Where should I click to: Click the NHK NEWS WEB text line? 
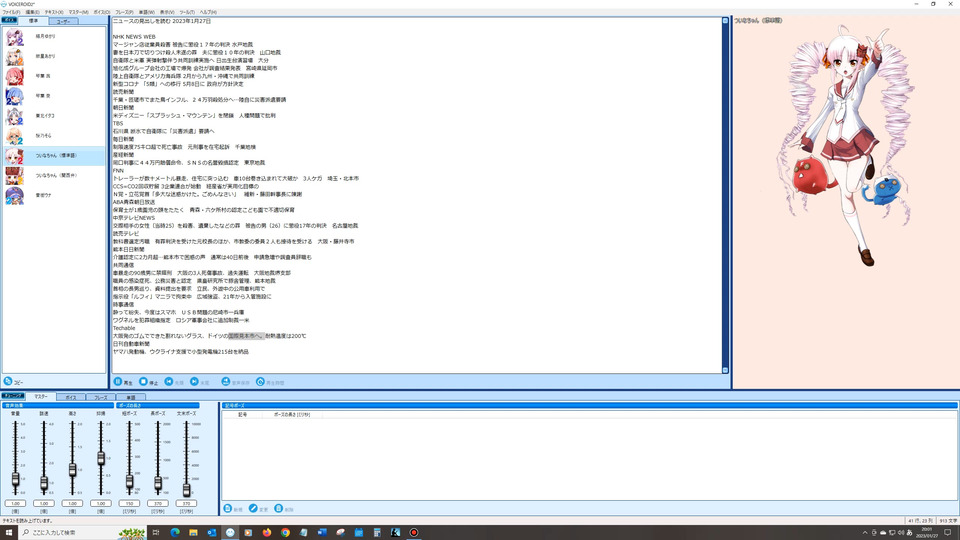134,37
